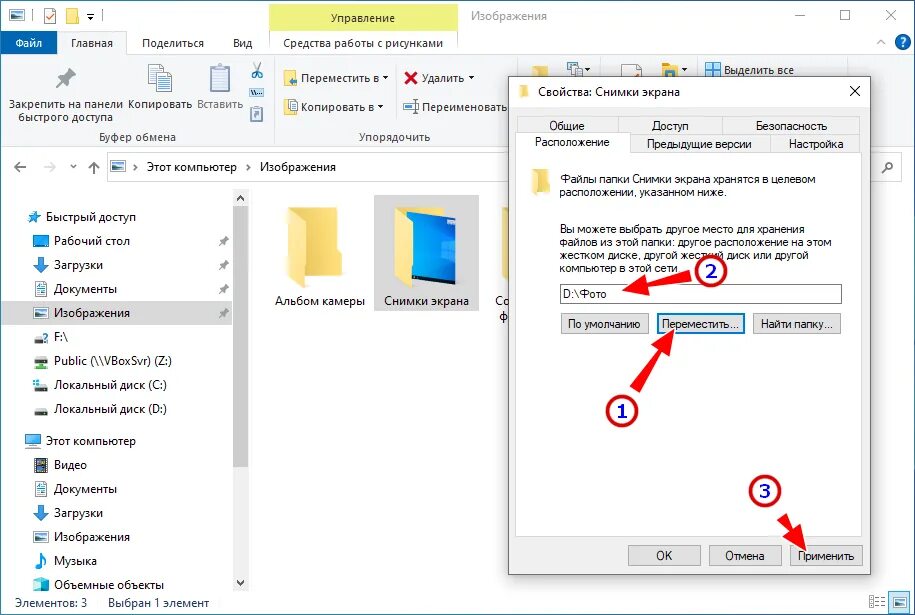The height and width of the screenshot is (615, 915).
Task: Click the Copy path icon under scissors
Action: 257,93
